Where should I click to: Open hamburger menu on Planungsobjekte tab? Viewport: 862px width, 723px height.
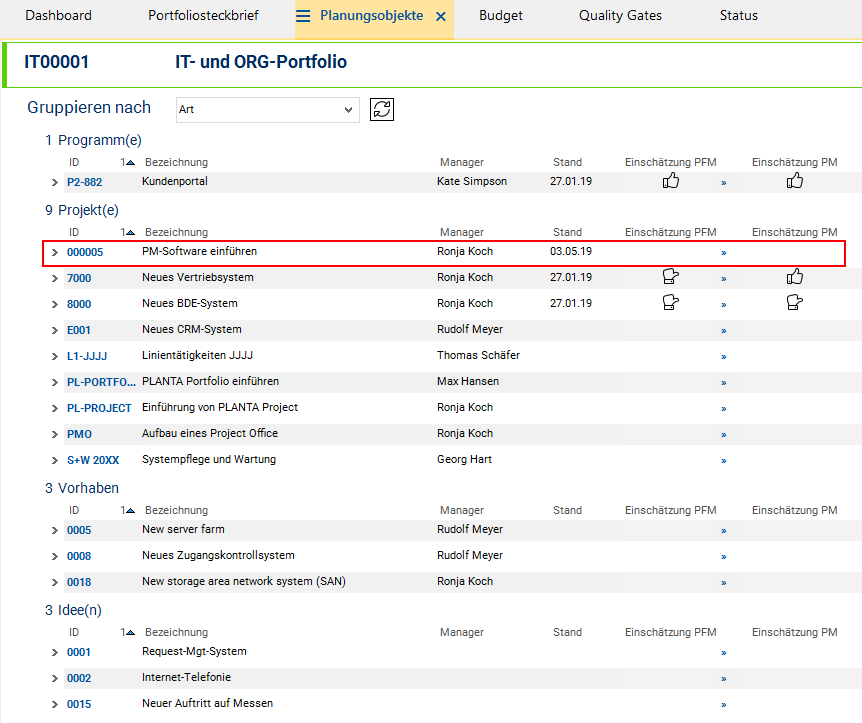303,16
